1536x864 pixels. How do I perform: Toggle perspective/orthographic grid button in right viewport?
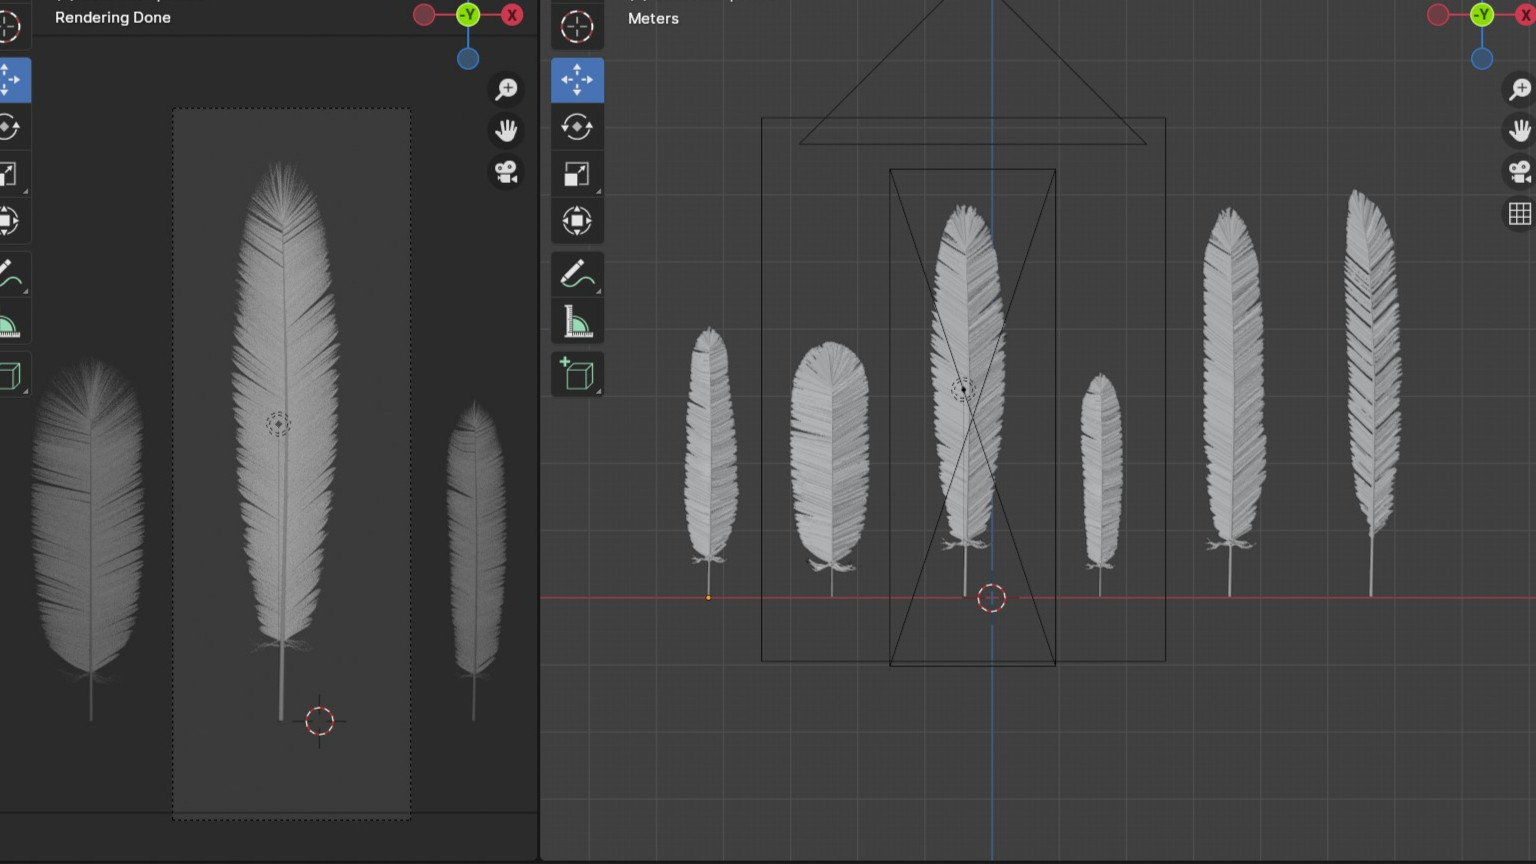1519,214
